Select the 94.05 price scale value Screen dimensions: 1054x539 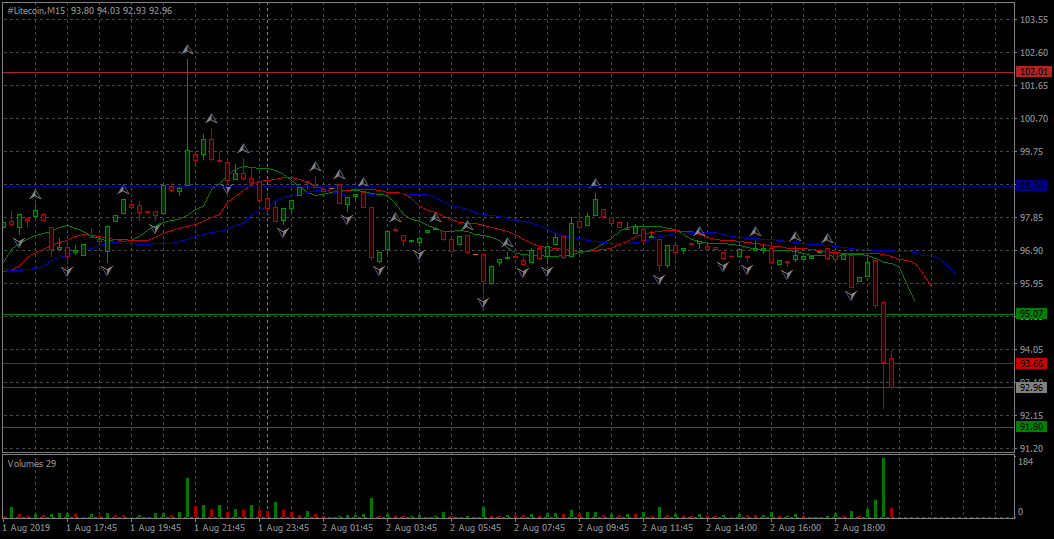tap(1034, 349)
